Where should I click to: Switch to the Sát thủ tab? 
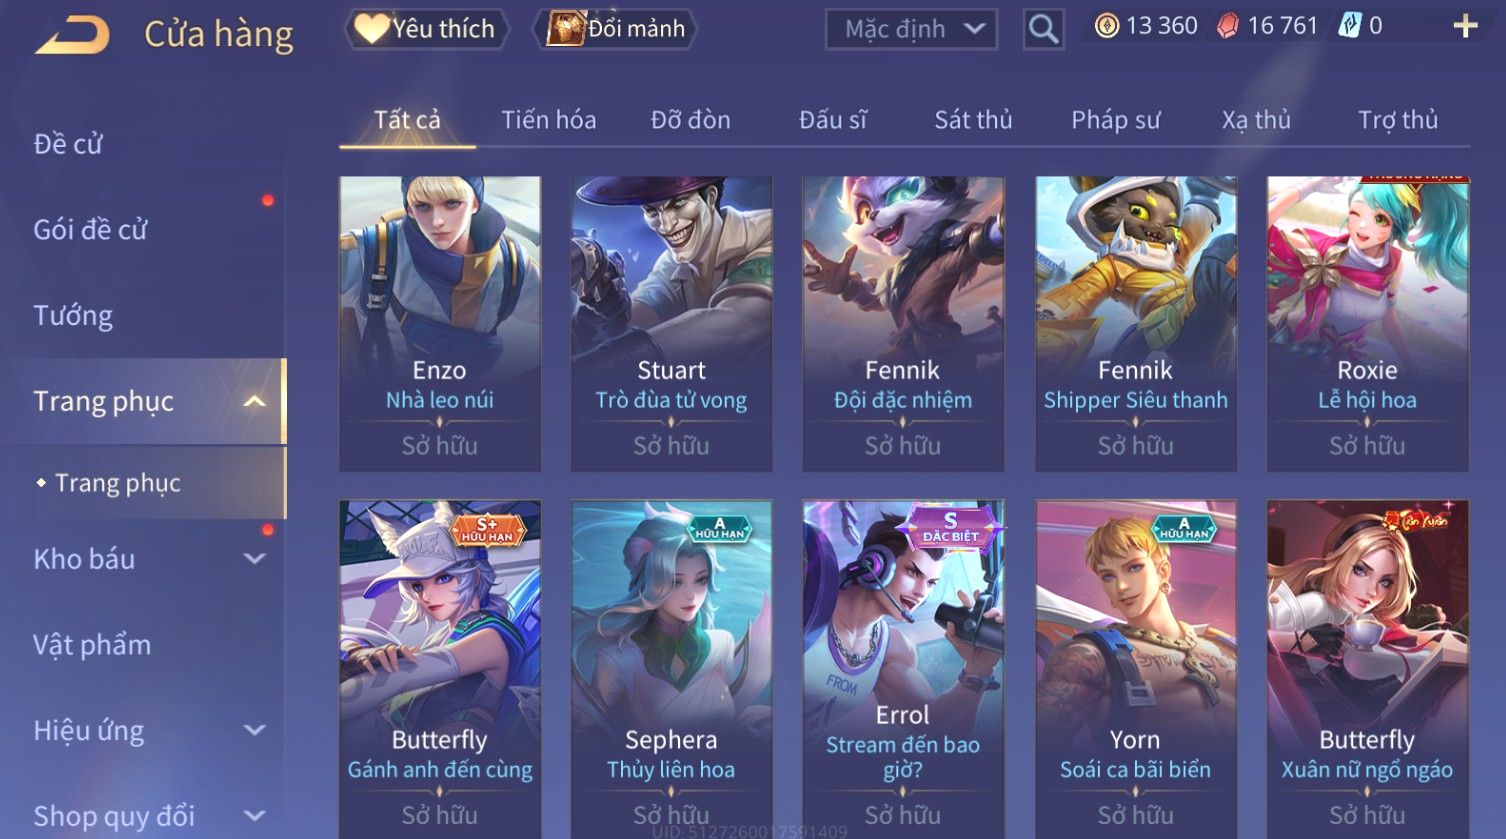(973, 120)
